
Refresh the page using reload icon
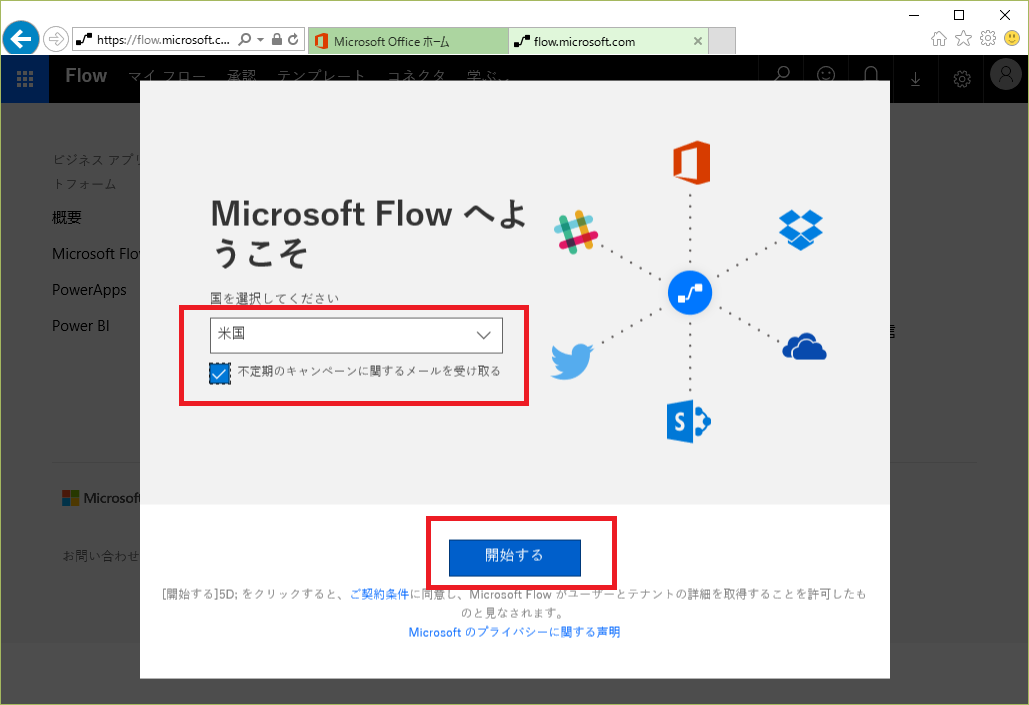293,39
